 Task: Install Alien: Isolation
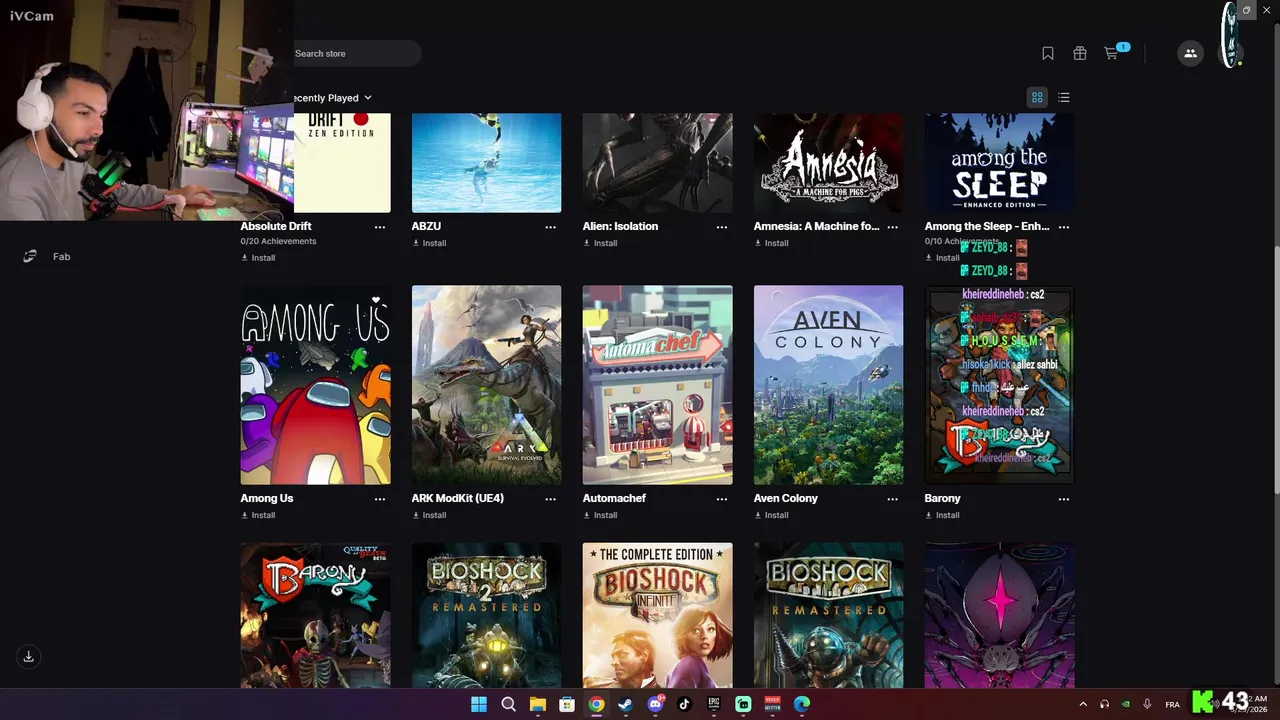coord(600,243)
